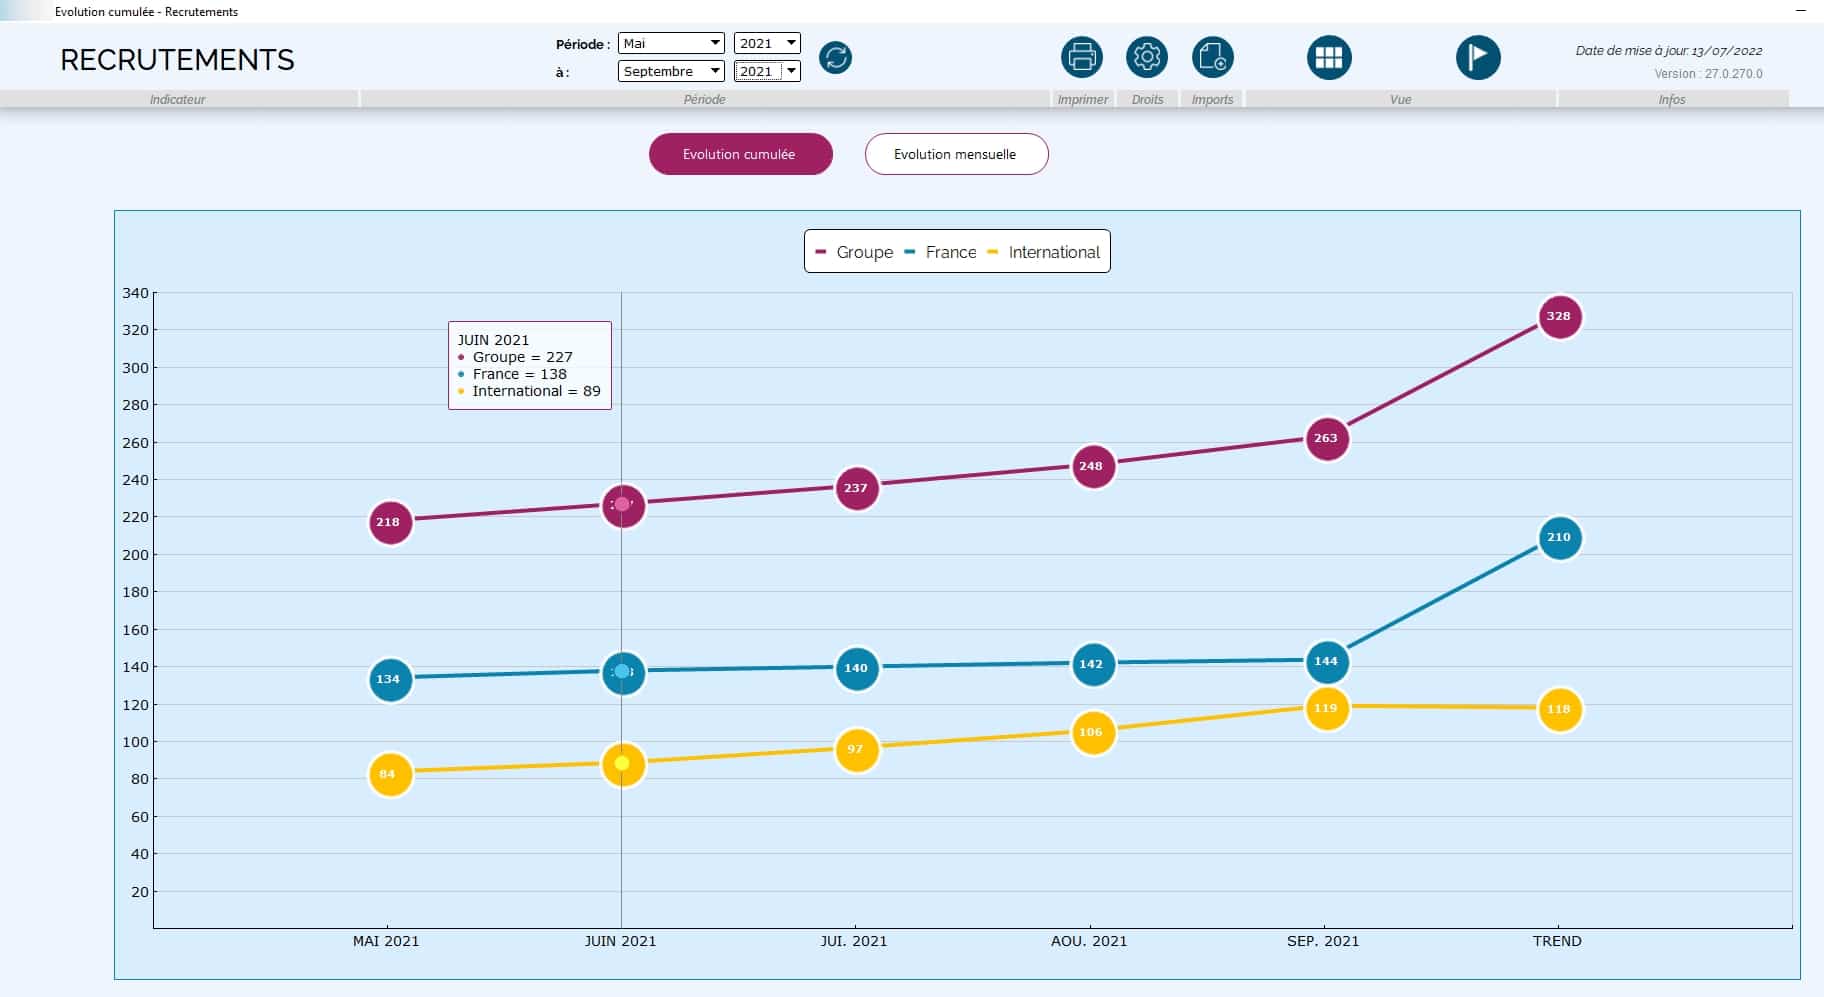Click the Imports document icon
The height and width of the screenshot is (997, 1824).
[1212, 57]
